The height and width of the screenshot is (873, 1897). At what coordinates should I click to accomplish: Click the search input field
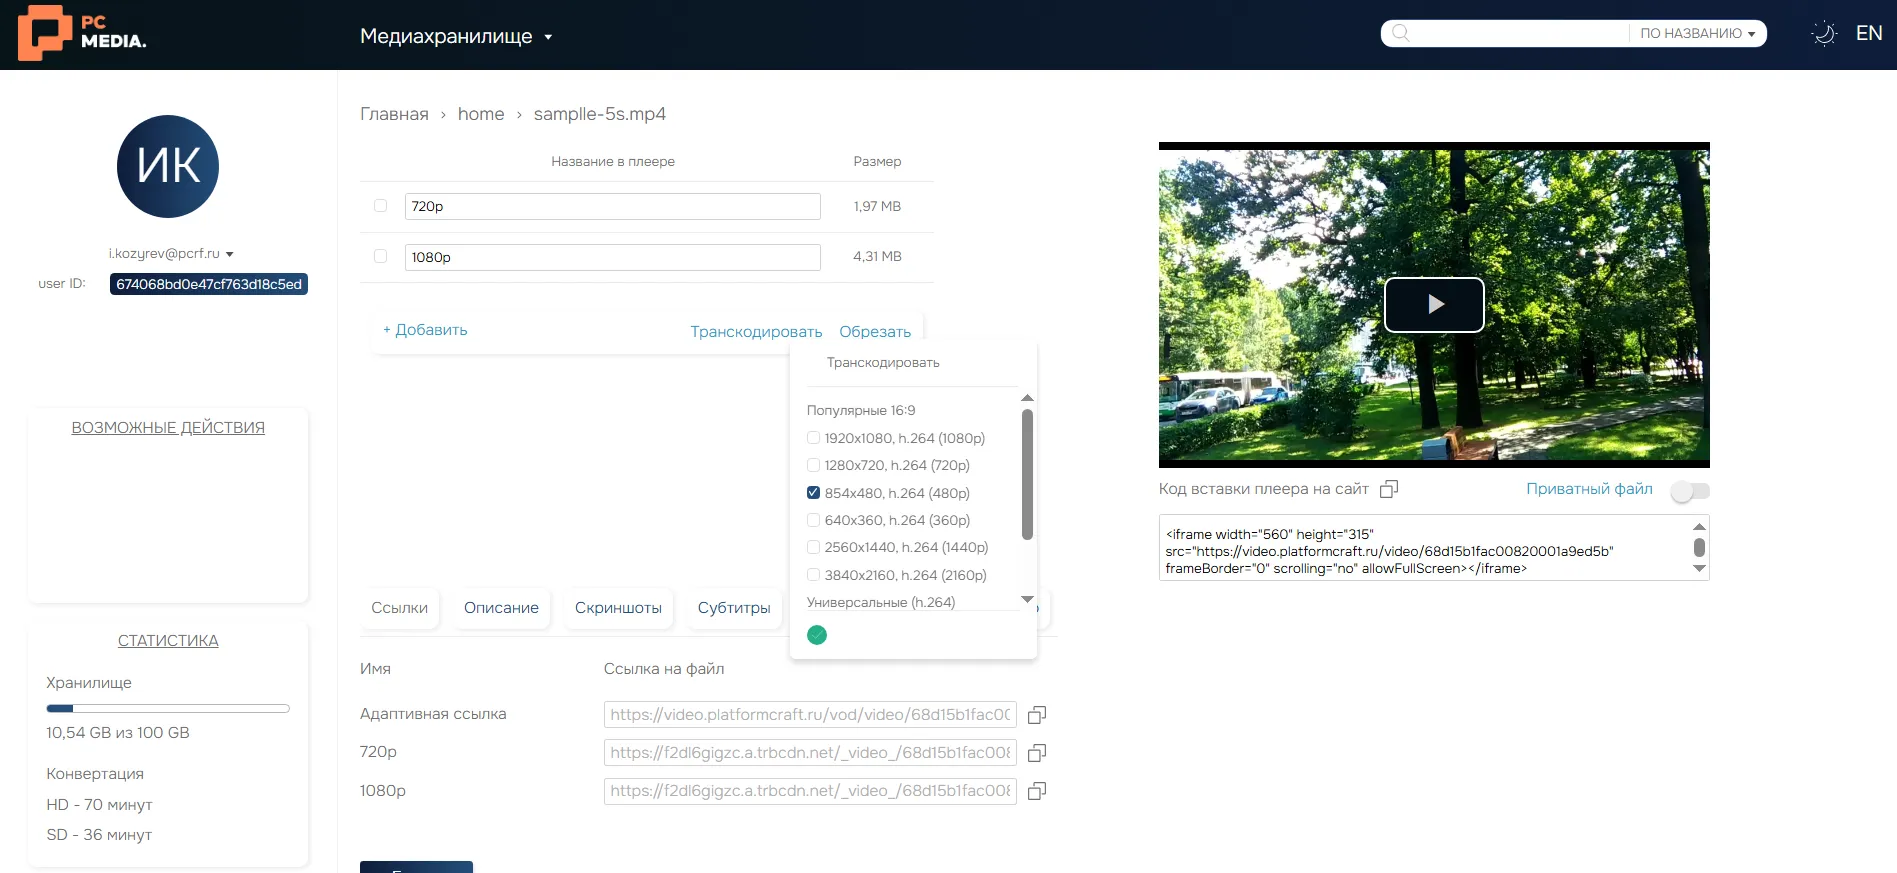pyautogui.click(x=1520, y=33)
